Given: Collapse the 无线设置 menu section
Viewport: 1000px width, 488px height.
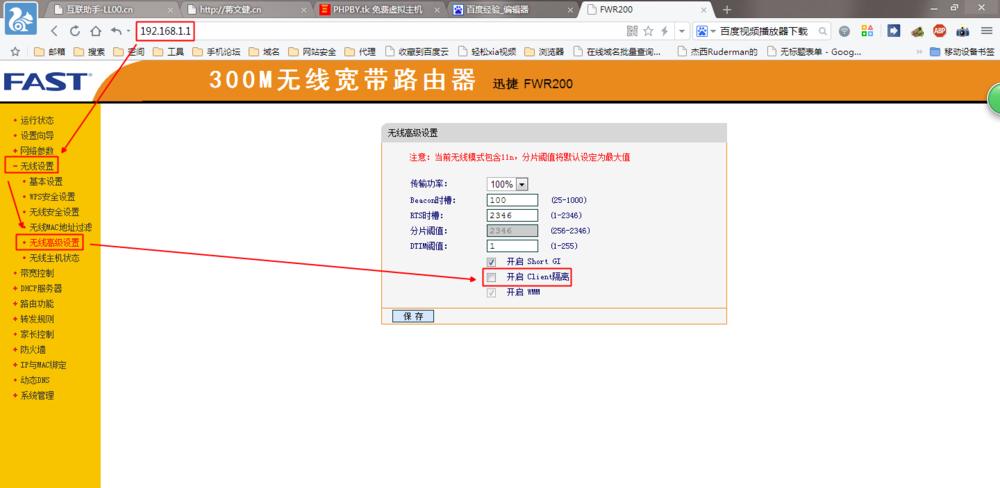Looking at the screenshot, I should click(x=36, y=166).
